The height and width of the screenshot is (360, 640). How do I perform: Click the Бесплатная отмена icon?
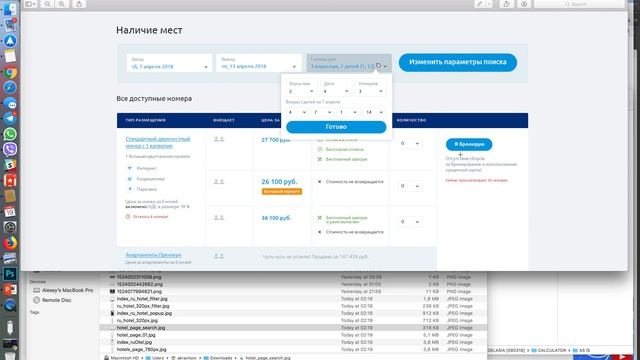[x=320, y=149]
